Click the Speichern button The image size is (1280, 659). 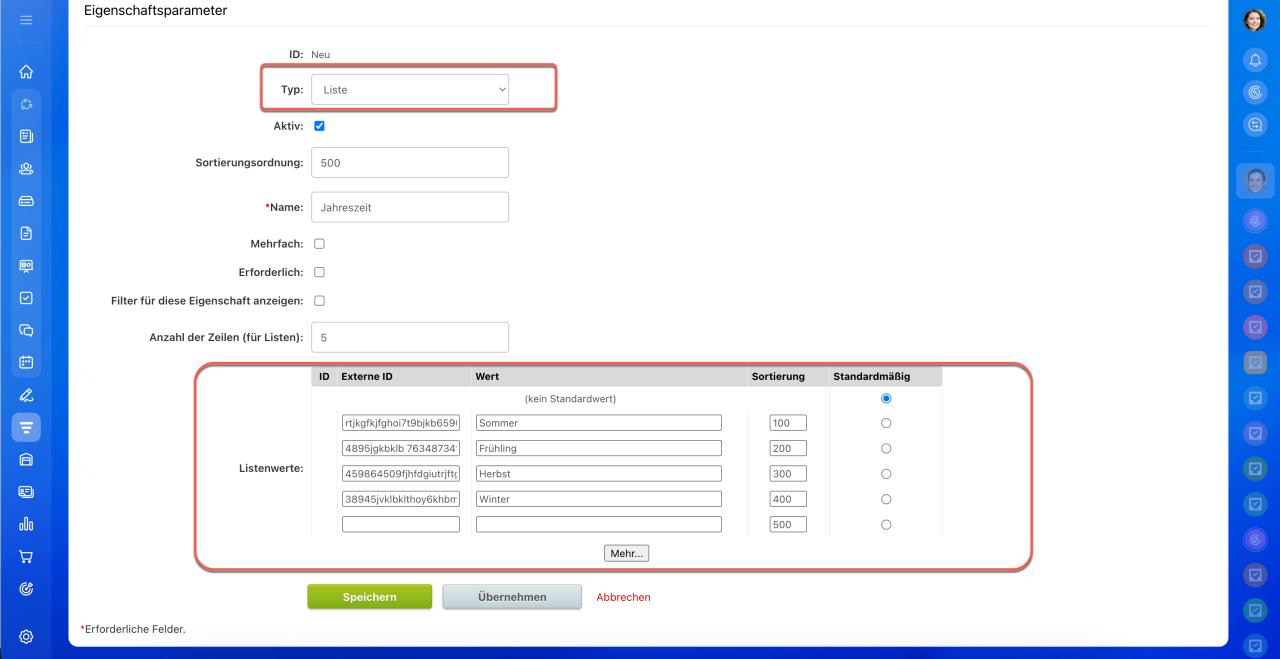370,597
